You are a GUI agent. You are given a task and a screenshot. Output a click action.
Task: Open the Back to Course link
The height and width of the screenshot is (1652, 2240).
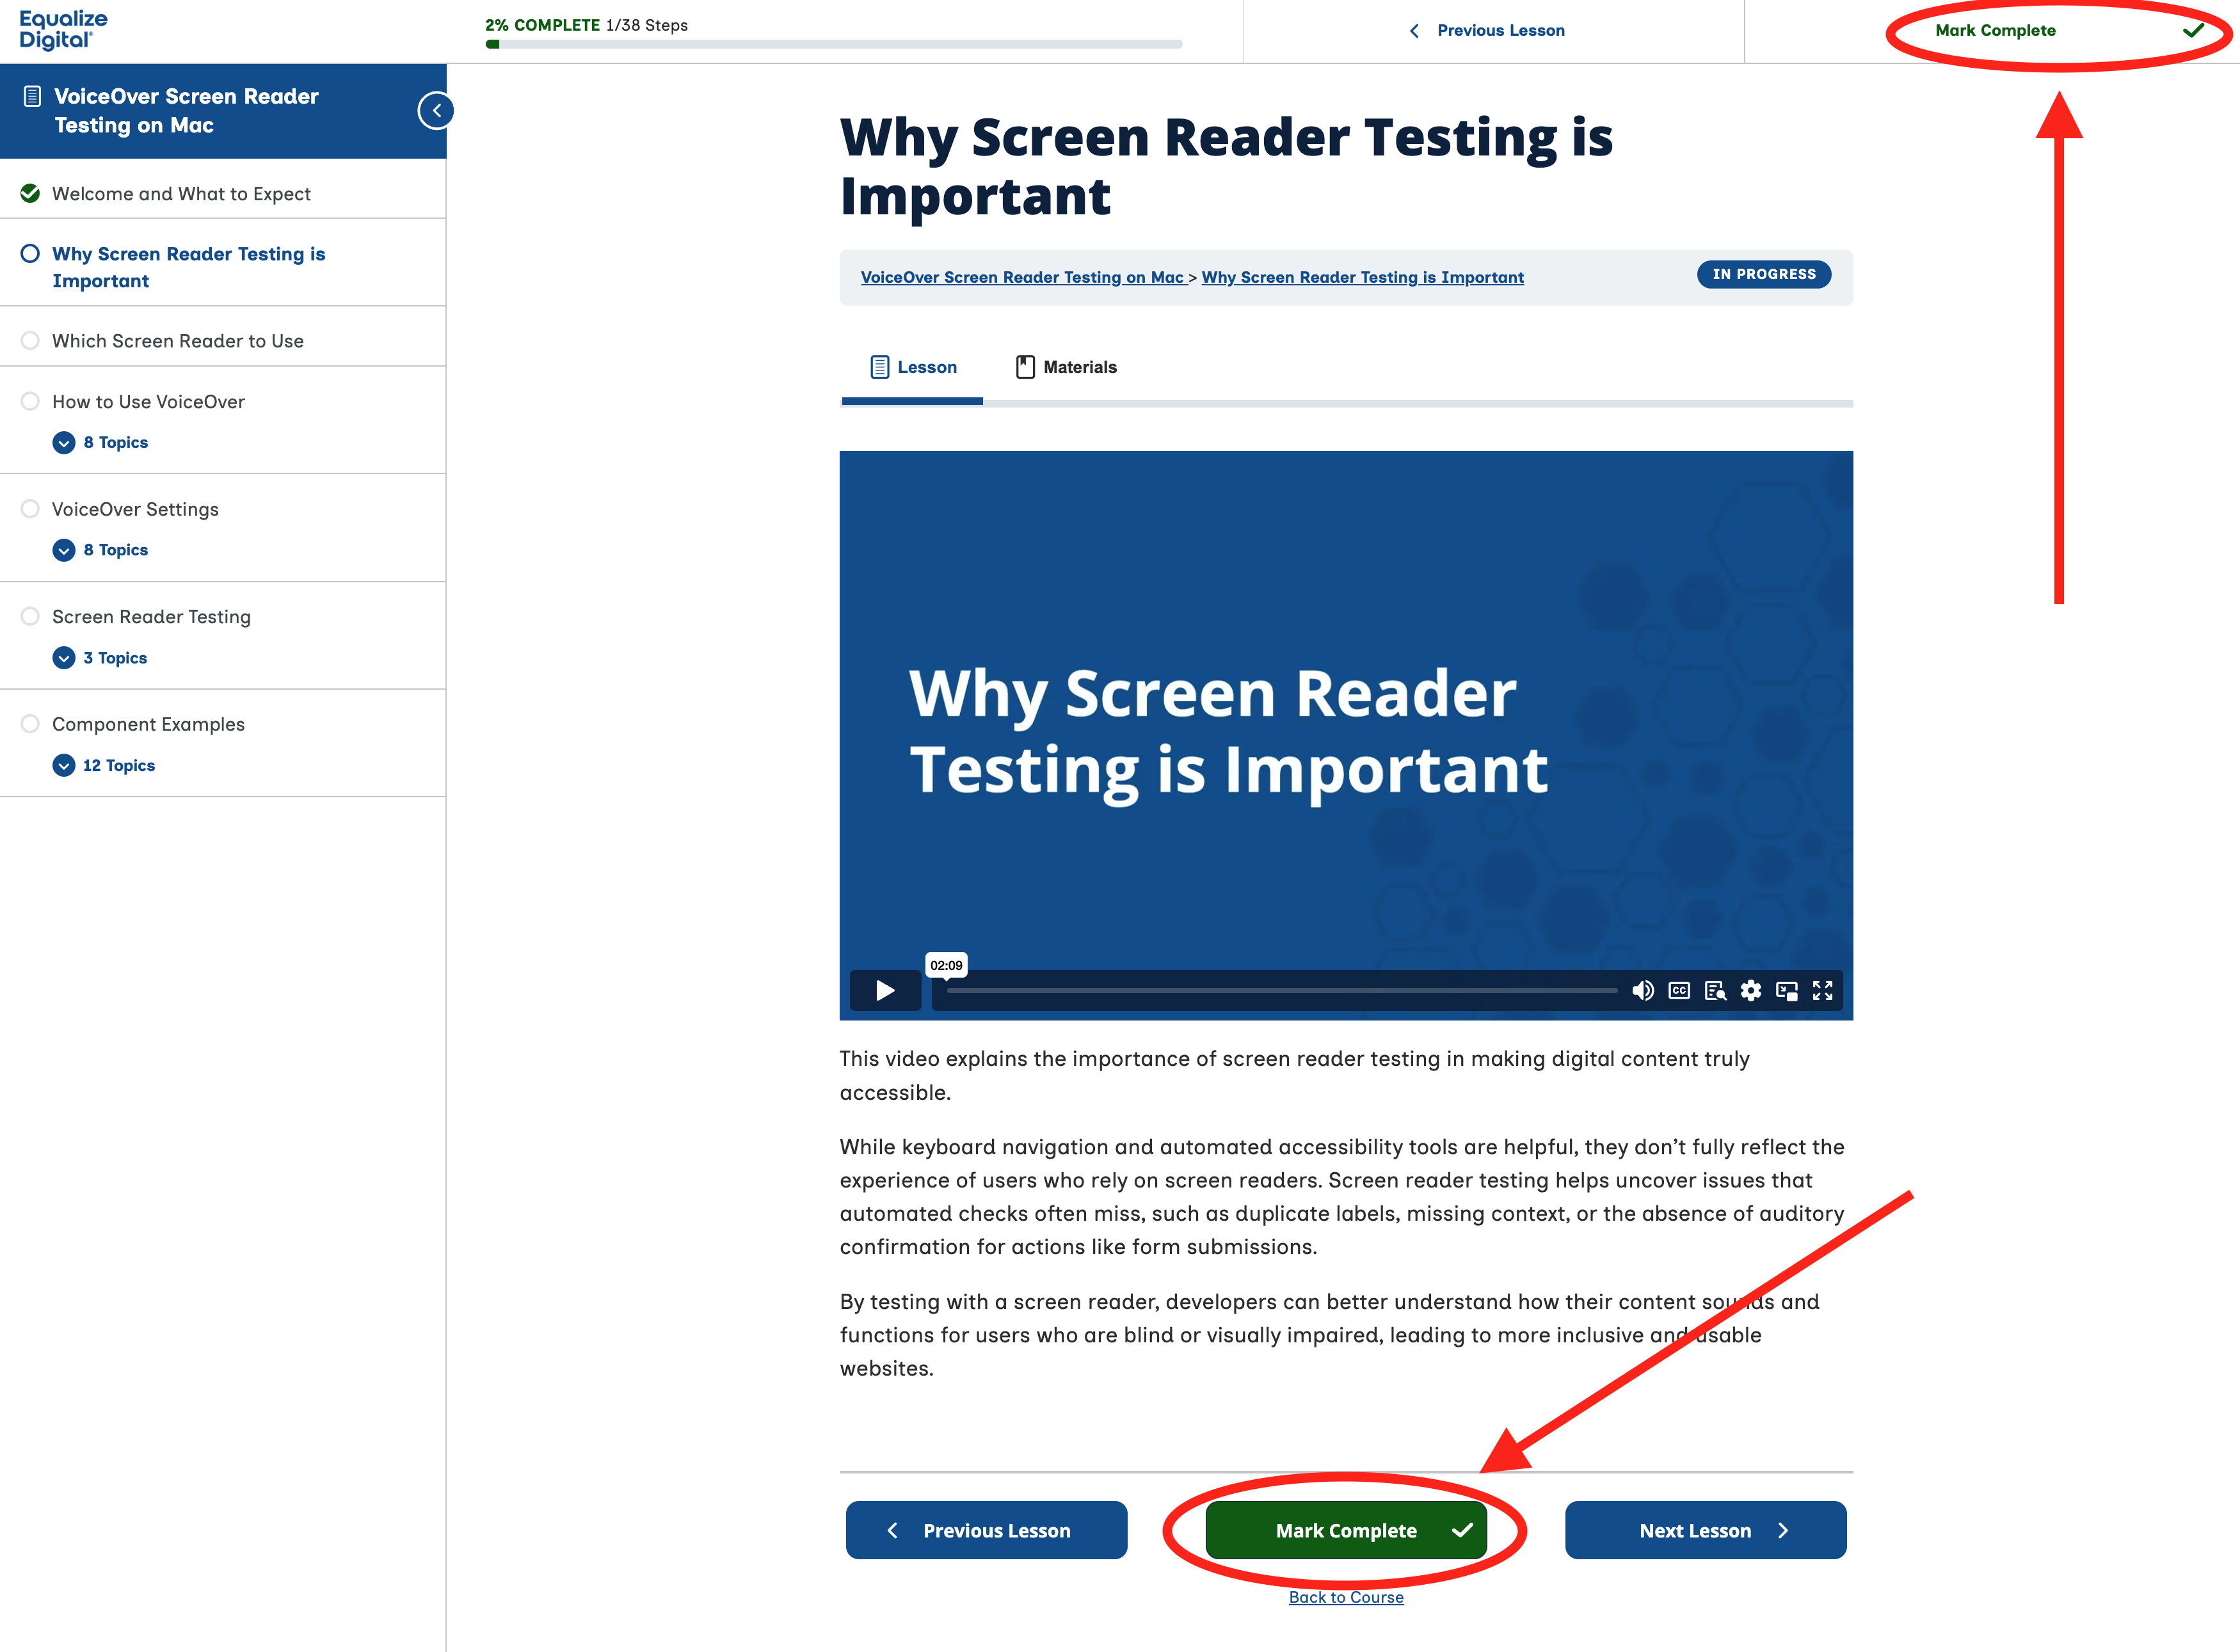1346,1597
